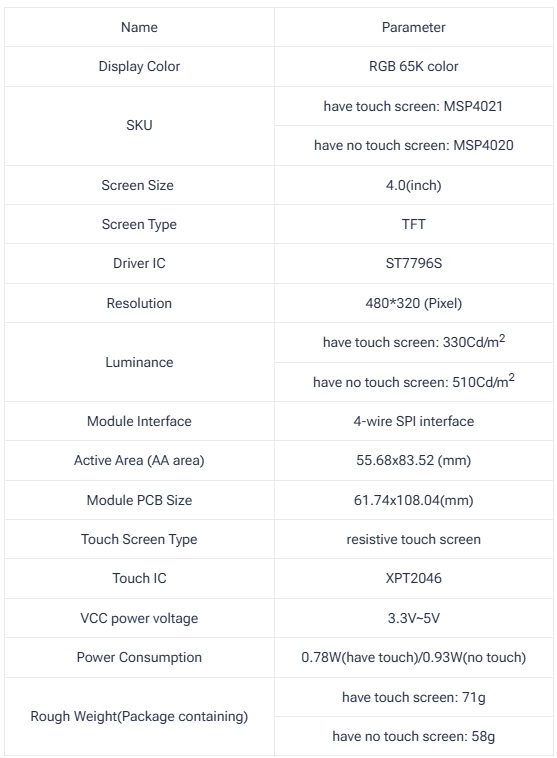Select the 61.74x108.04(mm) PCB size
This screenshot has height=758, width=557.
413,500
